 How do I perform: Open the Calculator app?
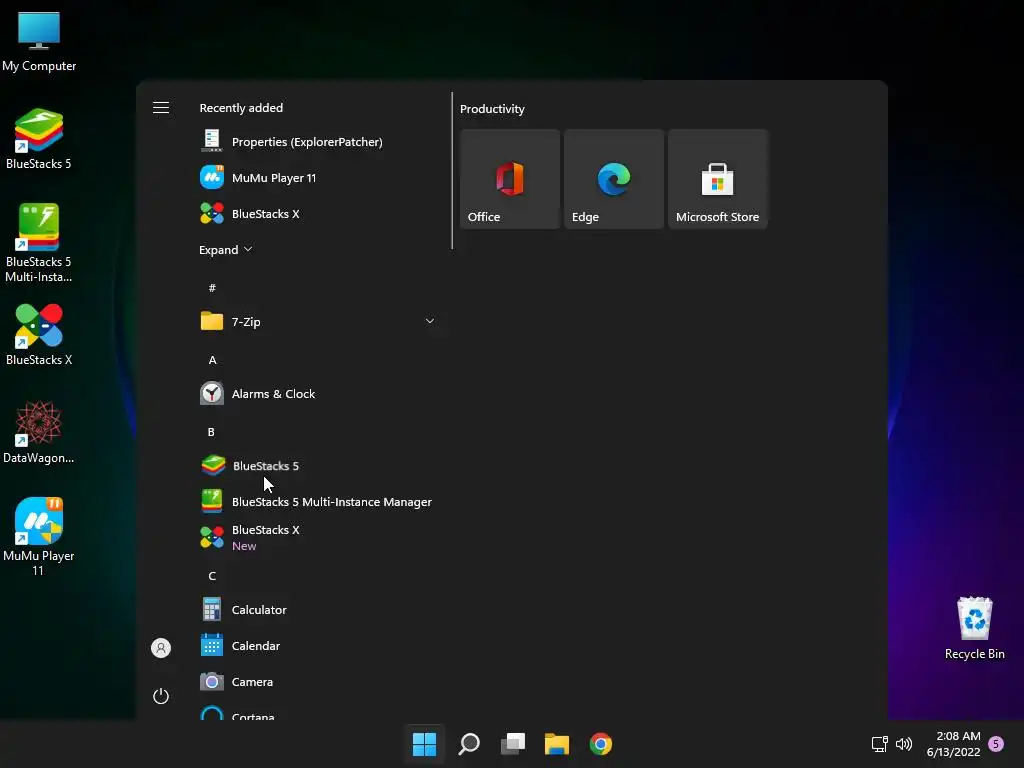point(318,610)
